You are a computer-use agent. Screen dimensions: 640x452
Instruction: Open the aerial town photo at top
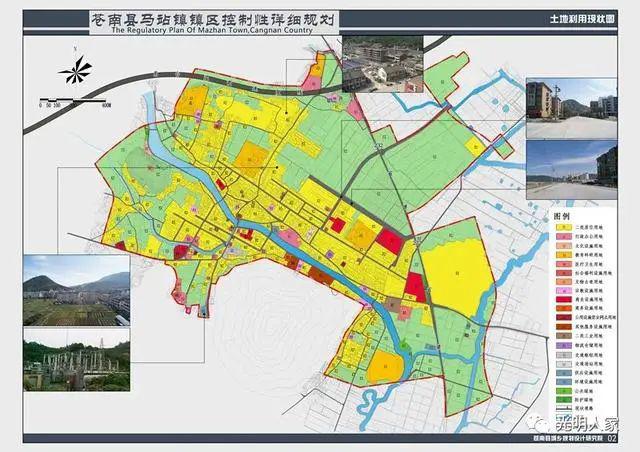tap(382, 64)
